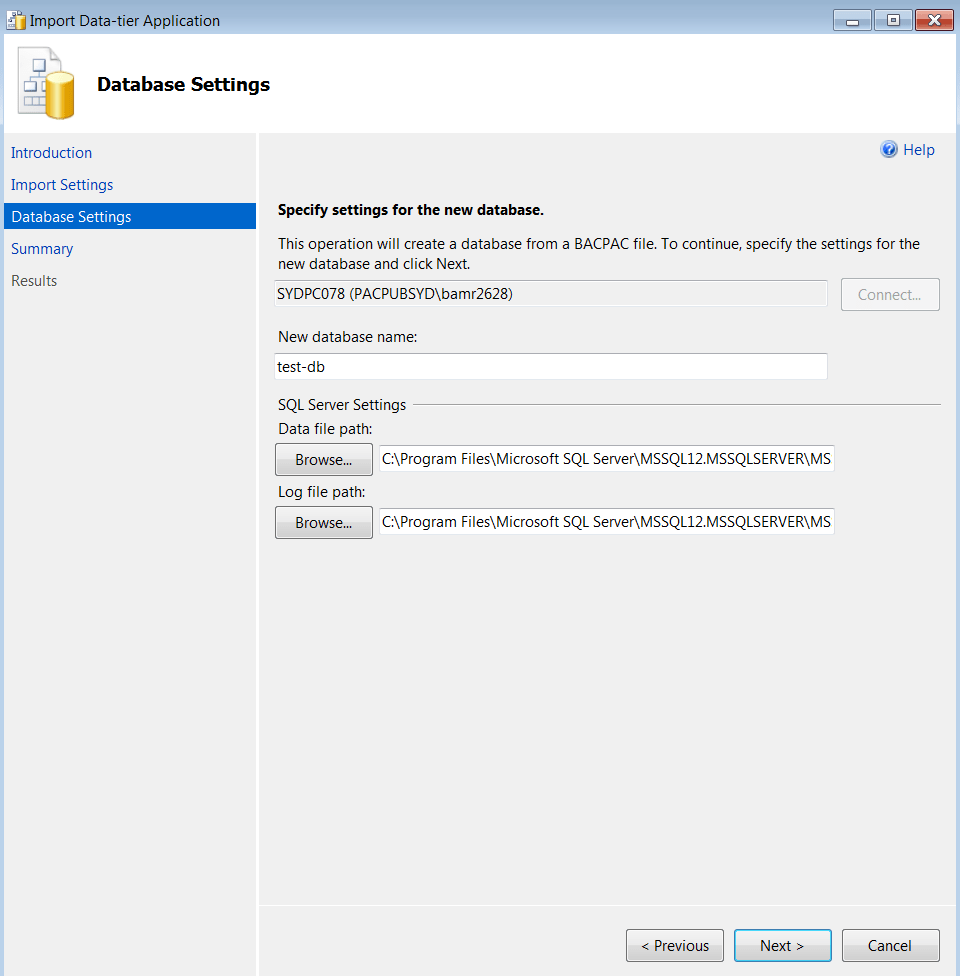Viewport: 960px width, 976px height.
Task: Open the Help link text
Action: click(918, 150)
